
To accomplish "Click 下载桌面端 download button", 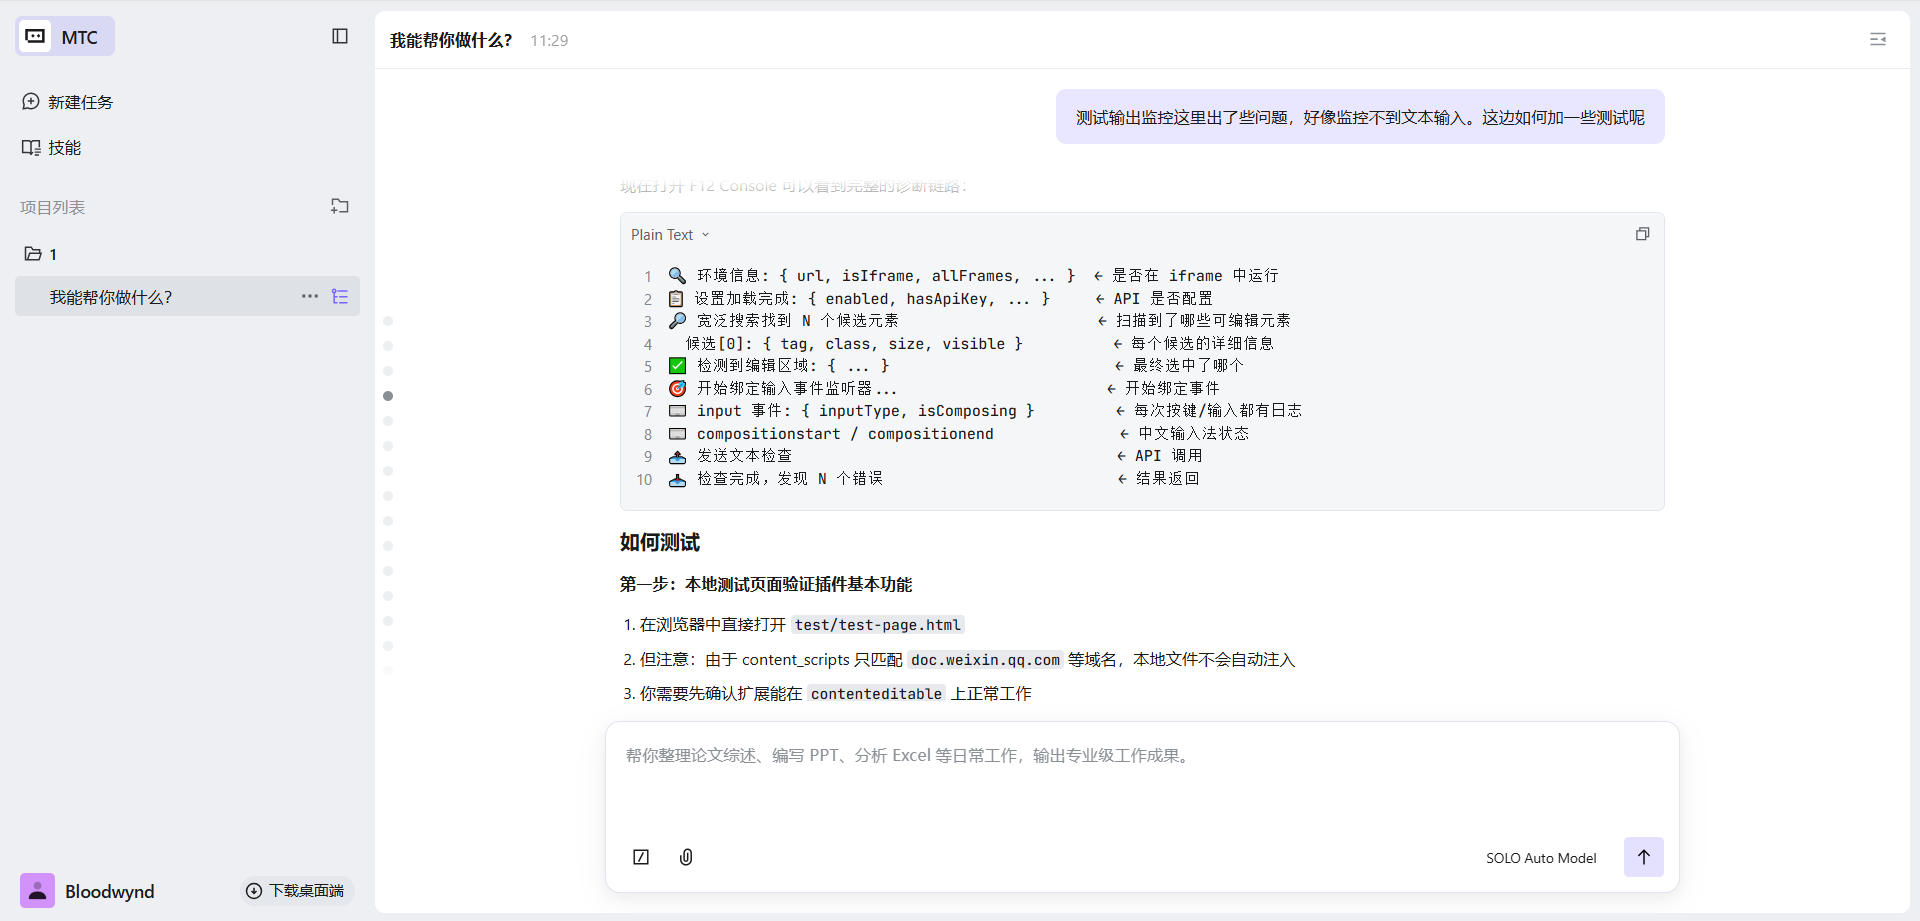I will click(296, 891).
